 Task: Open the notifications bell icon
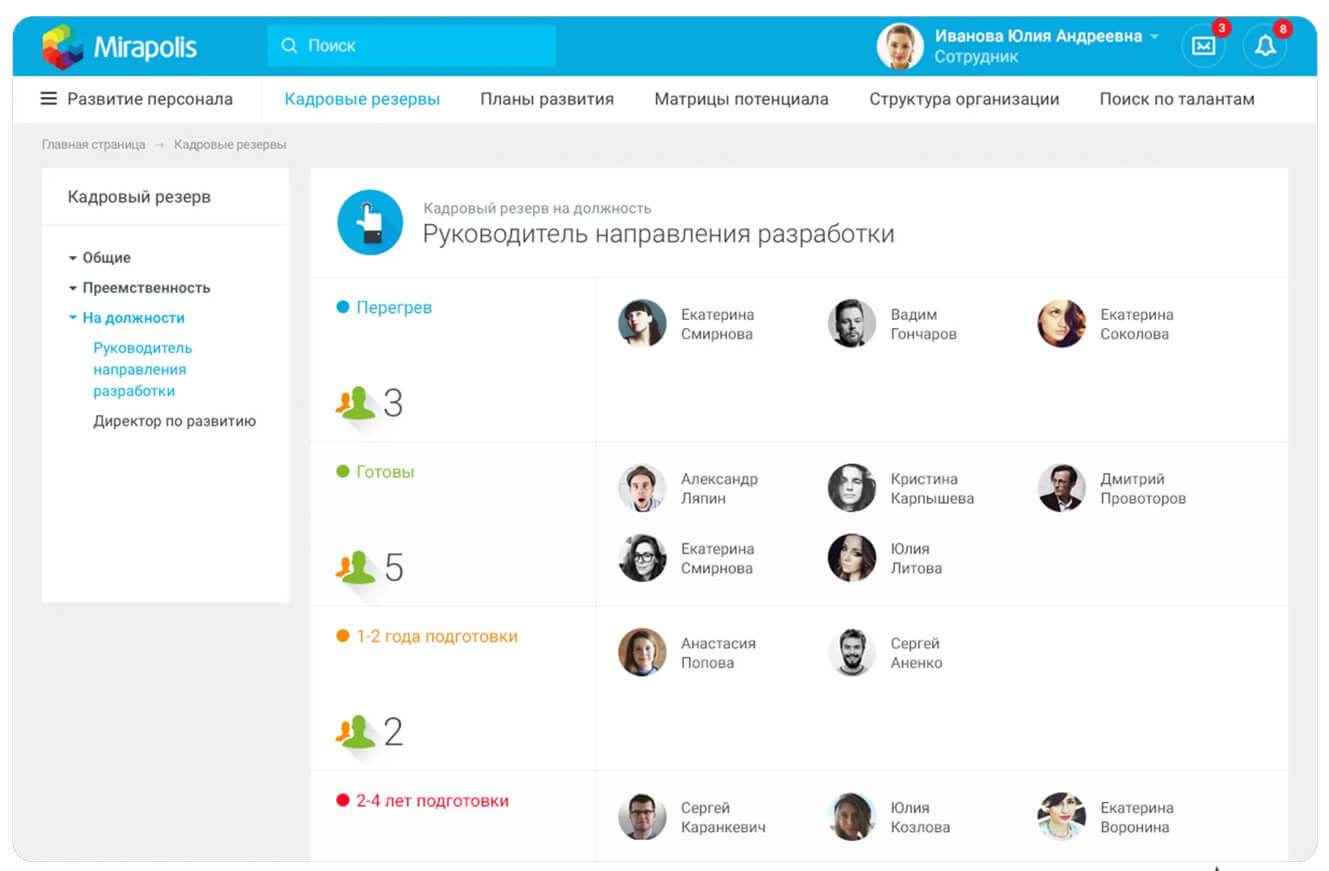[1265, 46]
